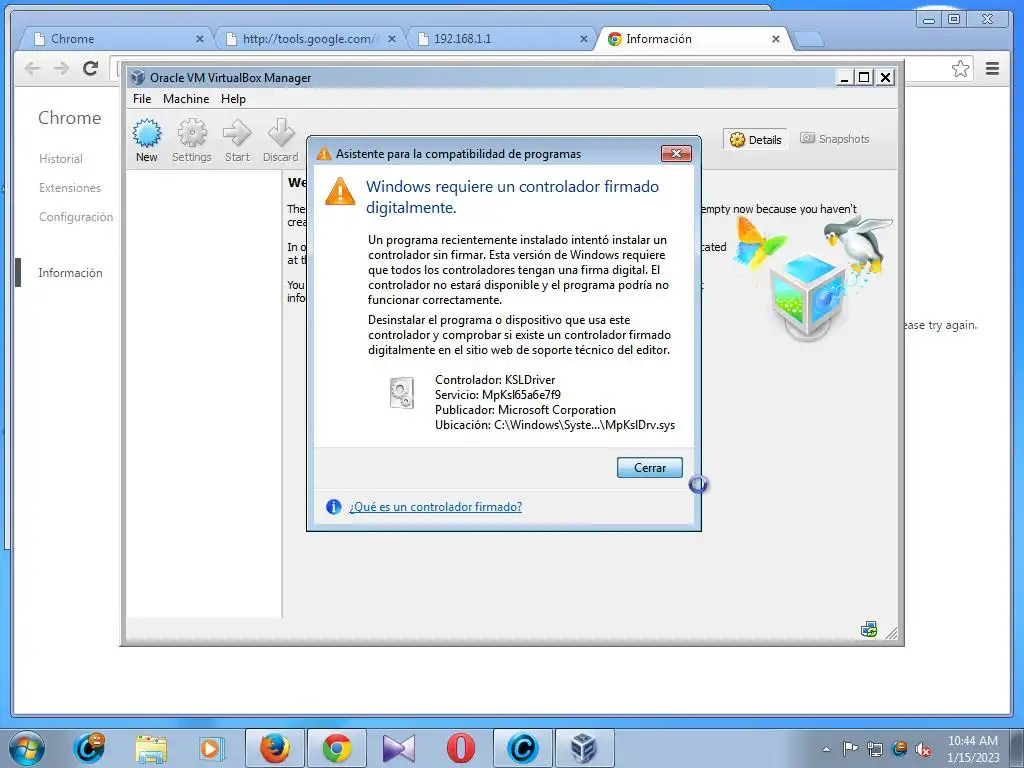Screen dimensions: 1024x768
Task: Close the 192.168.1.1 tab
Action: coord(584,39)
